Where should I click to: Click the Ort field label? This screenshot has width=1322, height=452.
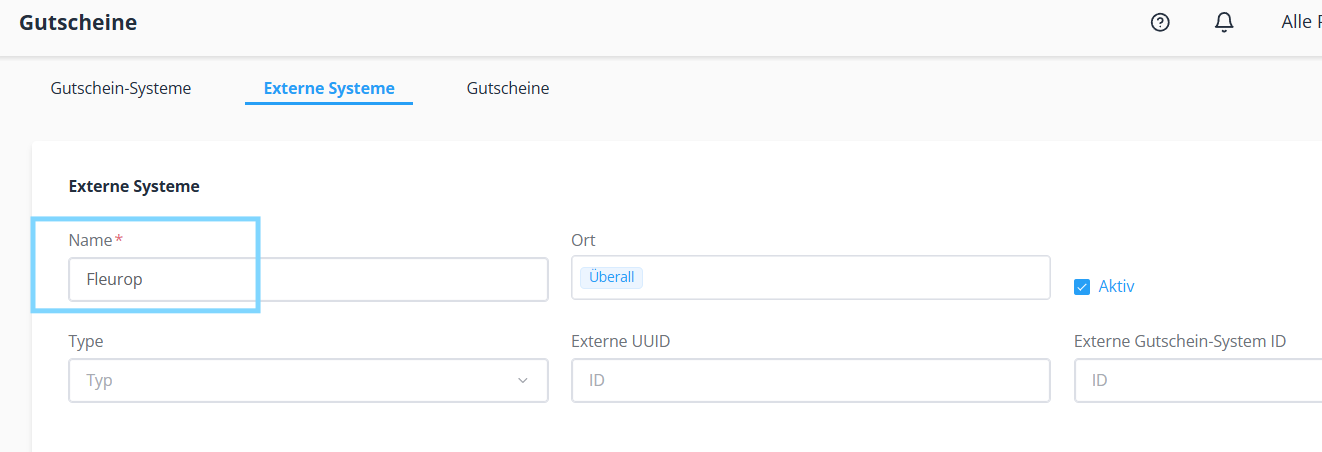[x=583, y=240]
